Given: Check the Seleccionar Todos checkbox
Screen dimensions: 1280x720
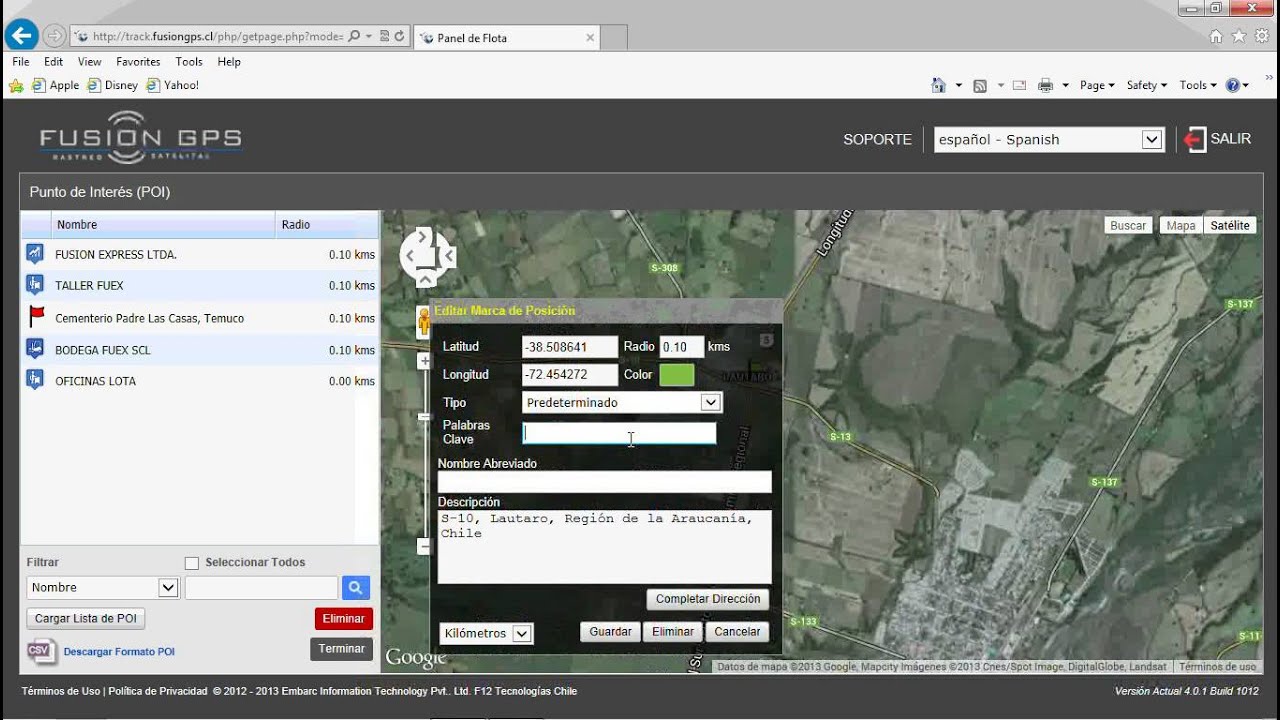Looking at the screenshot, I should [x=192, y=563].
